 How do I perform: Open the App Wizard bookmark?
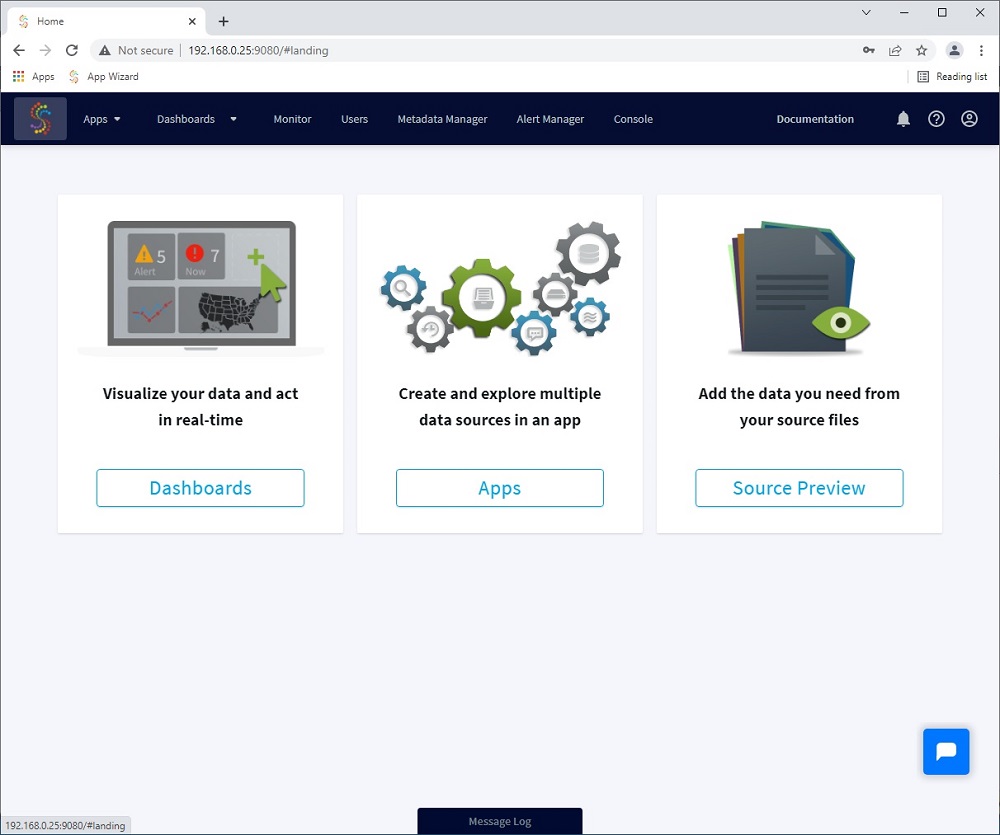(103, 77)
